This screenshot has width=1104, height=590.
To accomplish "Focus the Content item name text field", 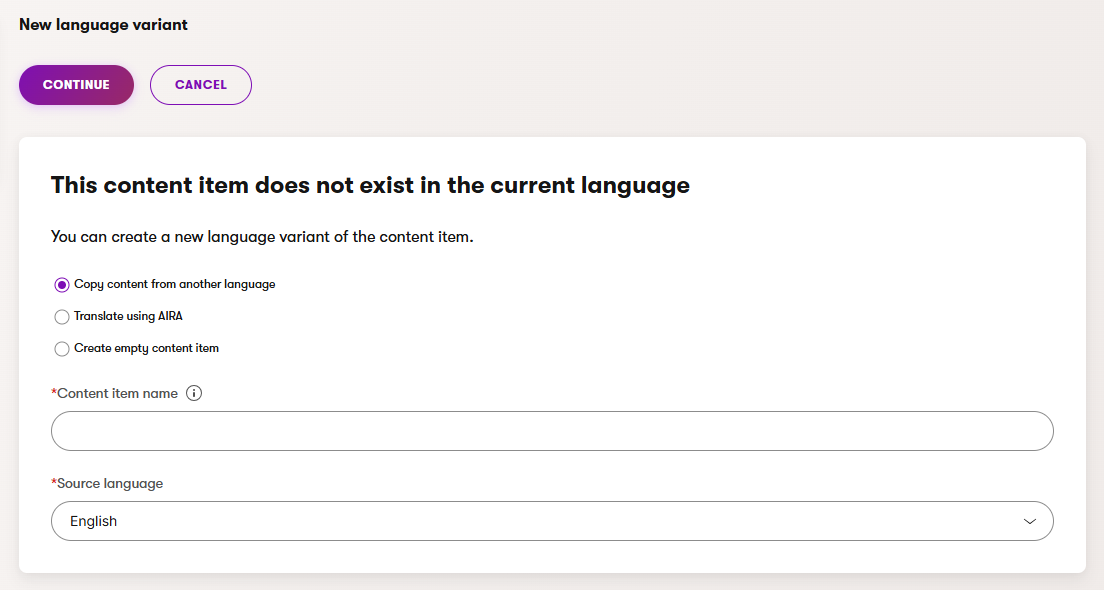I will pos(552,431).
